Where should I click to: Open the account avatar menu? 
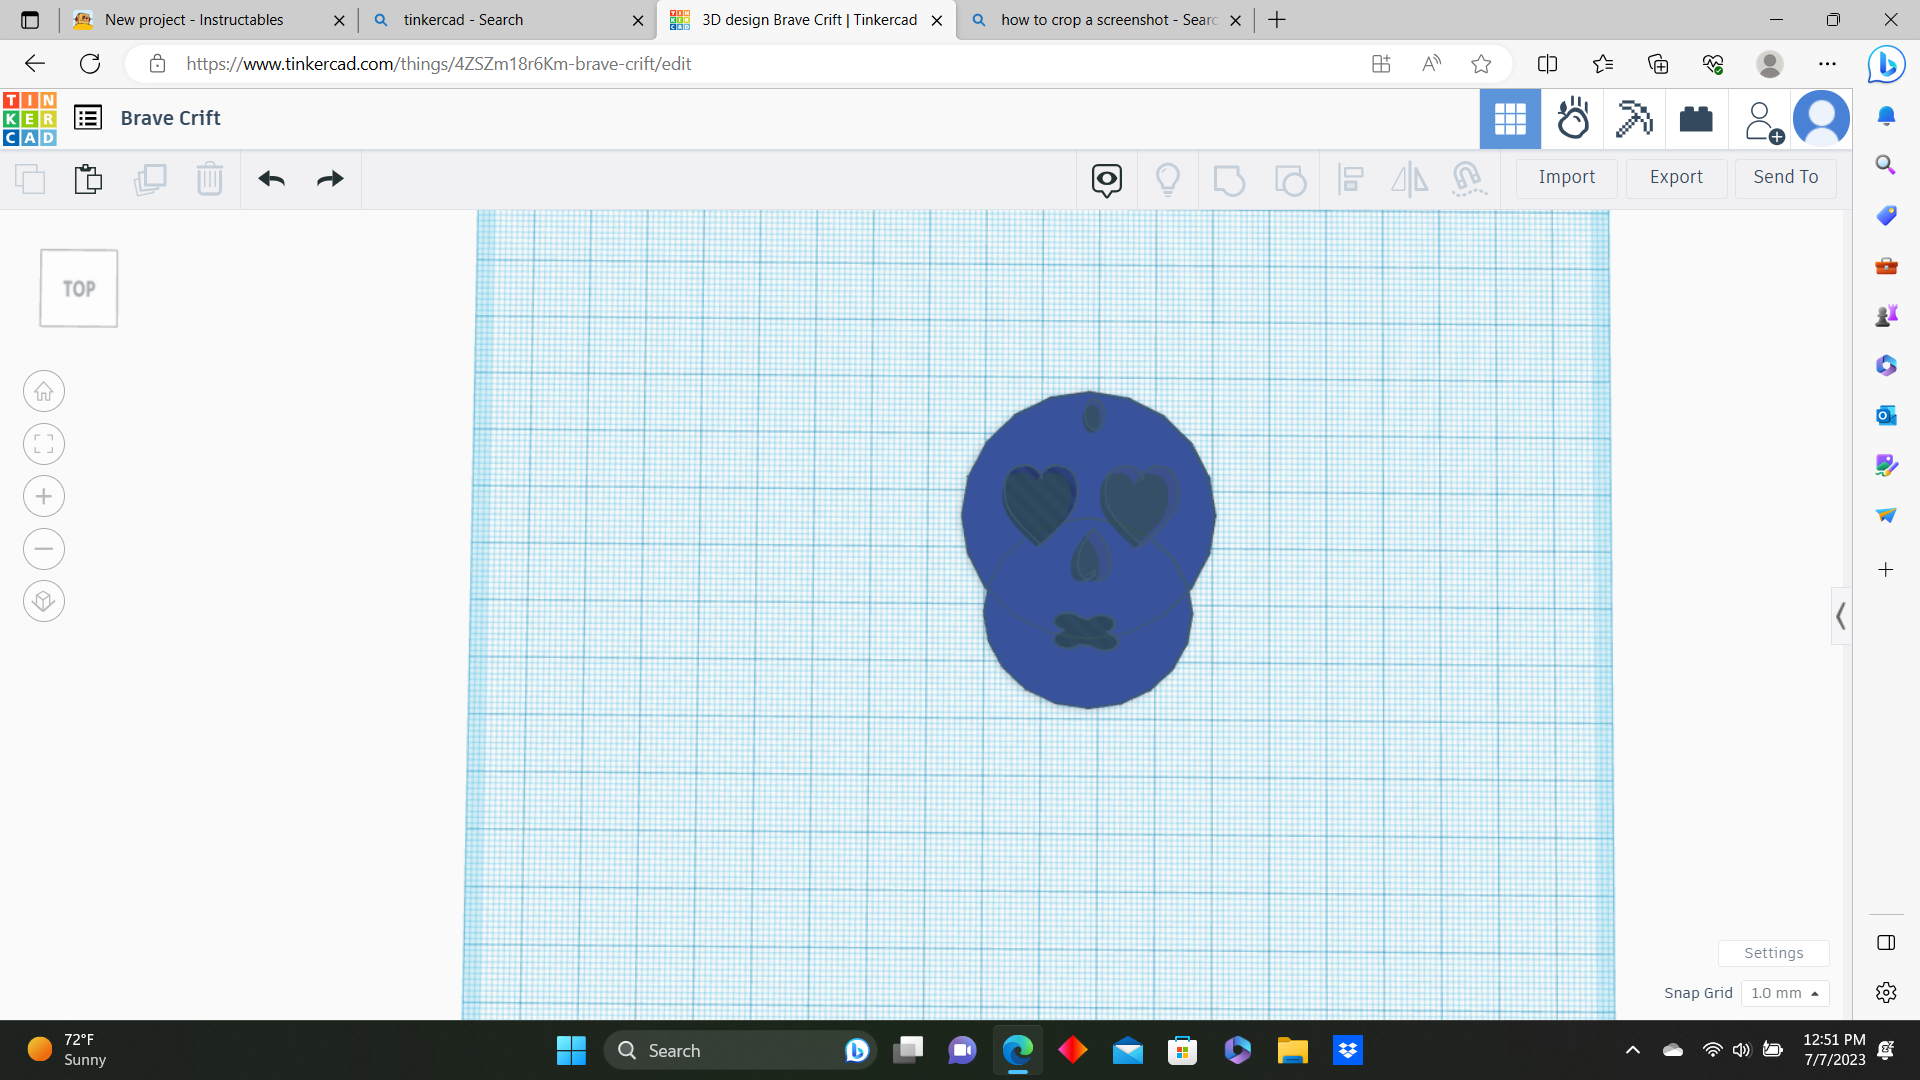[x=1822, y=118]
